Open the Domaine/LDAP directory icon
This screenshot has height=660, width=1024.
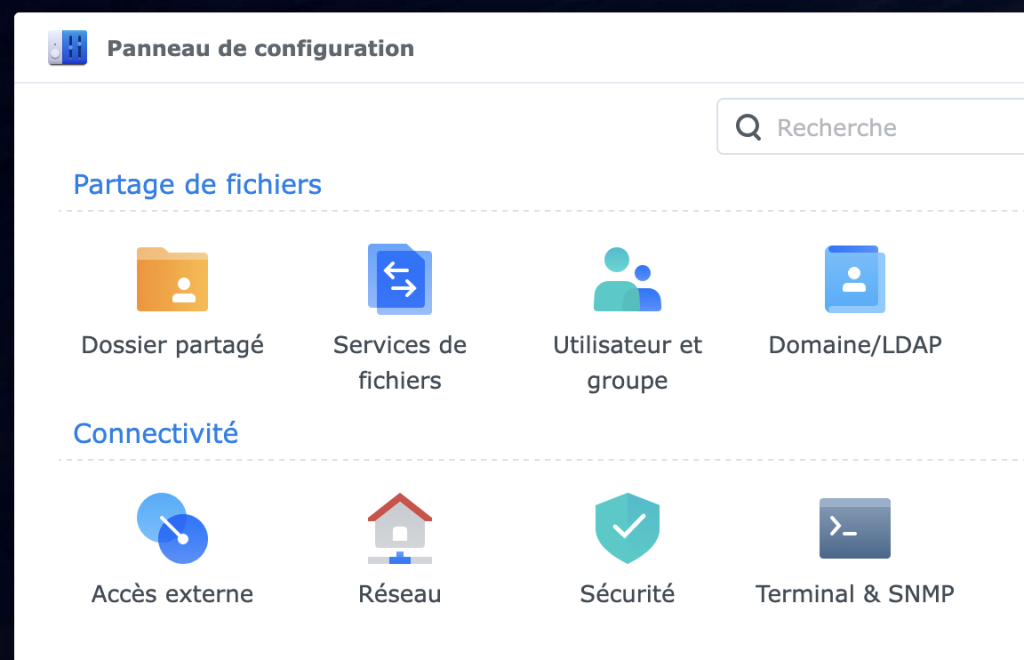(x=855, y=279)
